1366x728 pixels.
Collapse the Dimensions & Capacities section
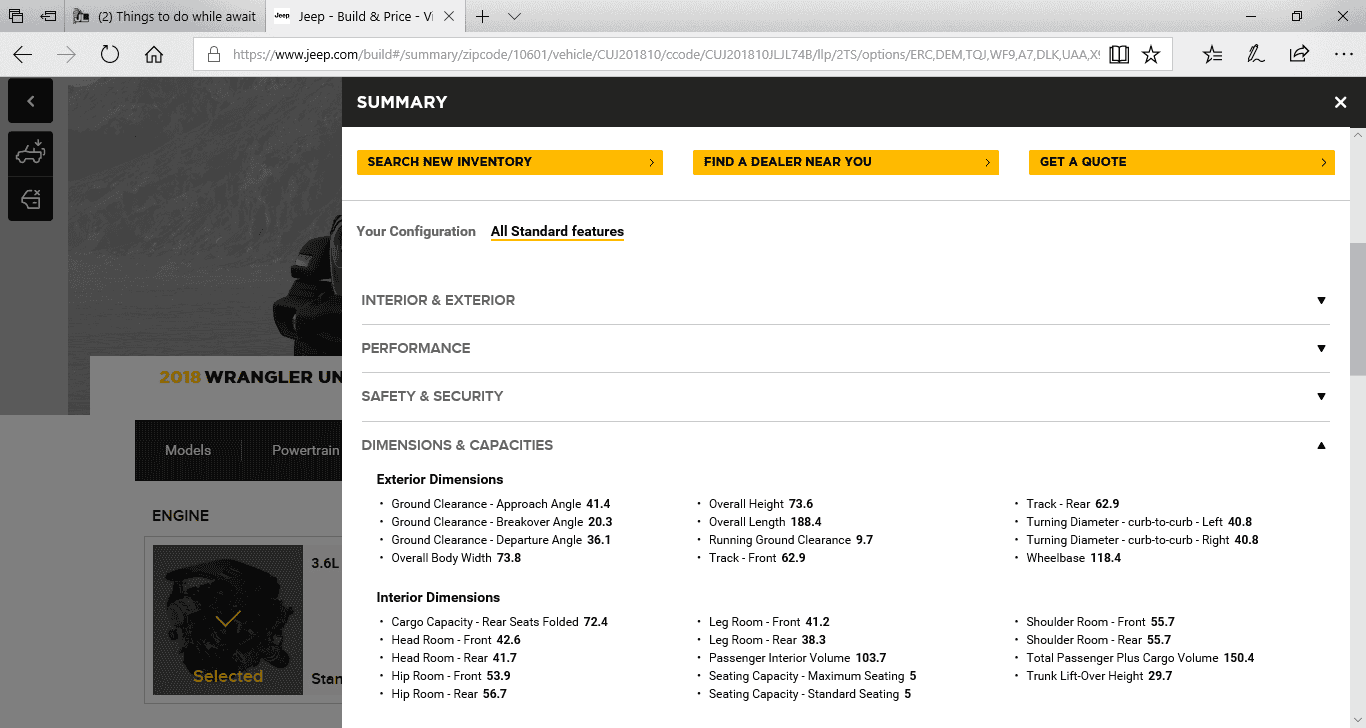coord(846,445)
